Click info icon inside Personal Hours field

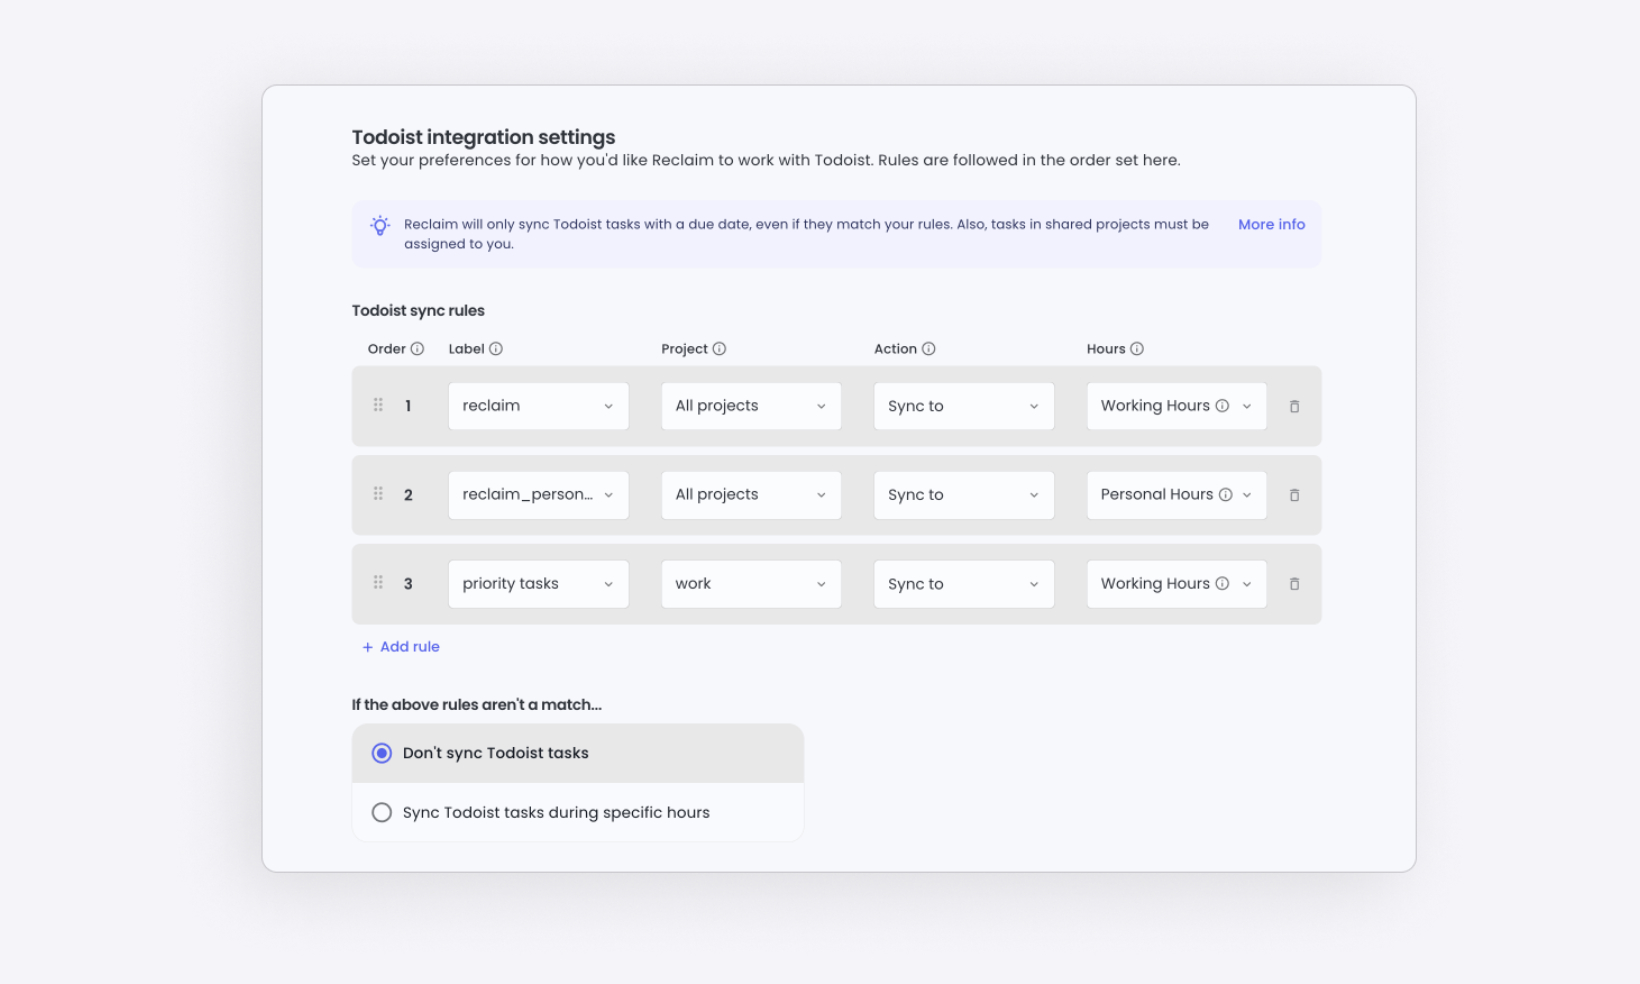pyautogui.click(x=1225, y=495)
